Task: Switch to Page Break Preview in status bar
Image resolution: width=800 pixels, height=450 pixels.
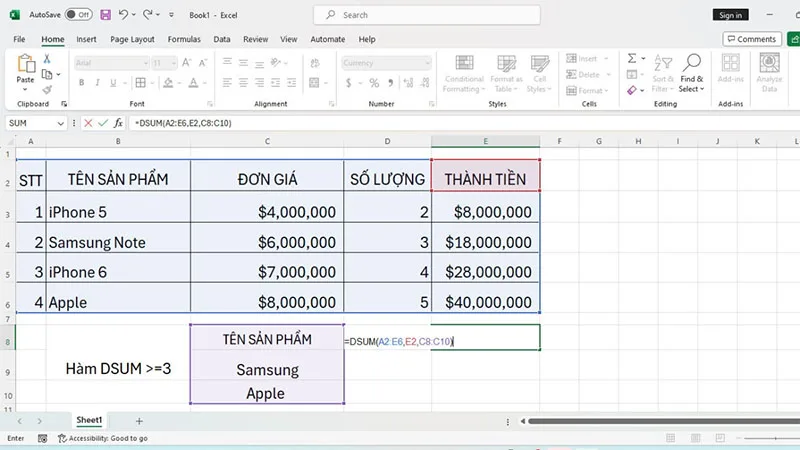Action: (x=720, y=438)
